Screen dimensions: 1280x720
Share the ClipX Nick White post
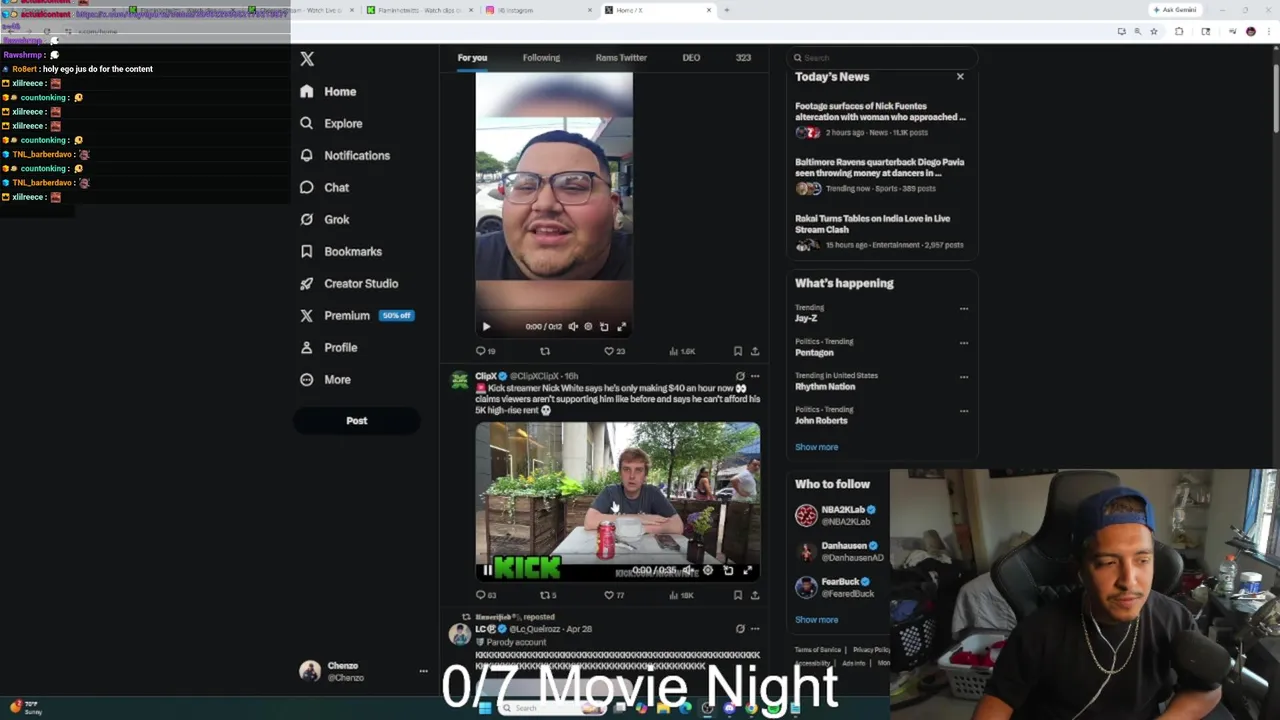(755, 595)
